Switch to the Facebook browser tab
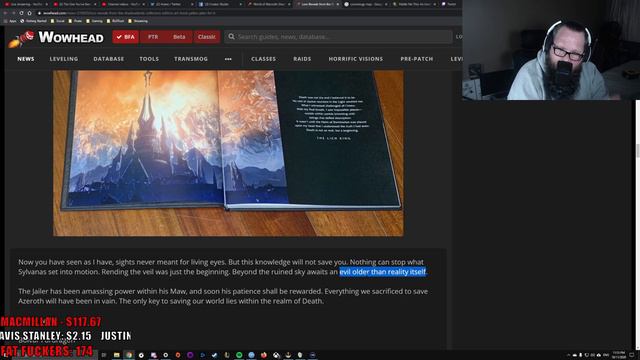The height and width of the screenshot is (360, 640). point(220,4)
